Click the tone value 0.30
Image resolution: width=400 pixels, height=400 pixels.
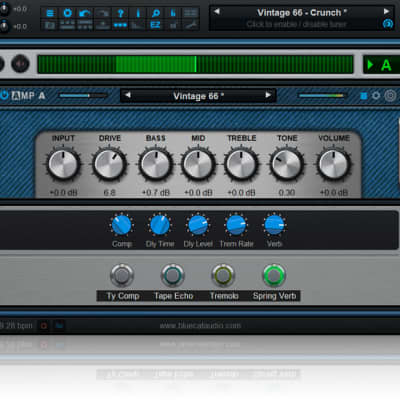coord(287,193)
